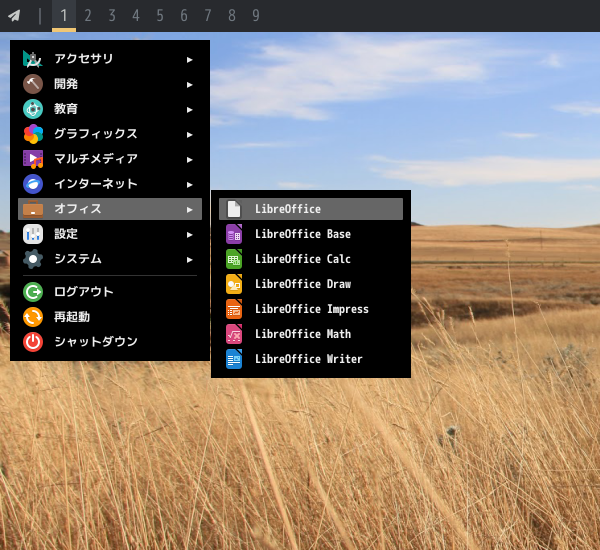Open the アクセサリ menu label
600x550 pixels.
(84, 59)
